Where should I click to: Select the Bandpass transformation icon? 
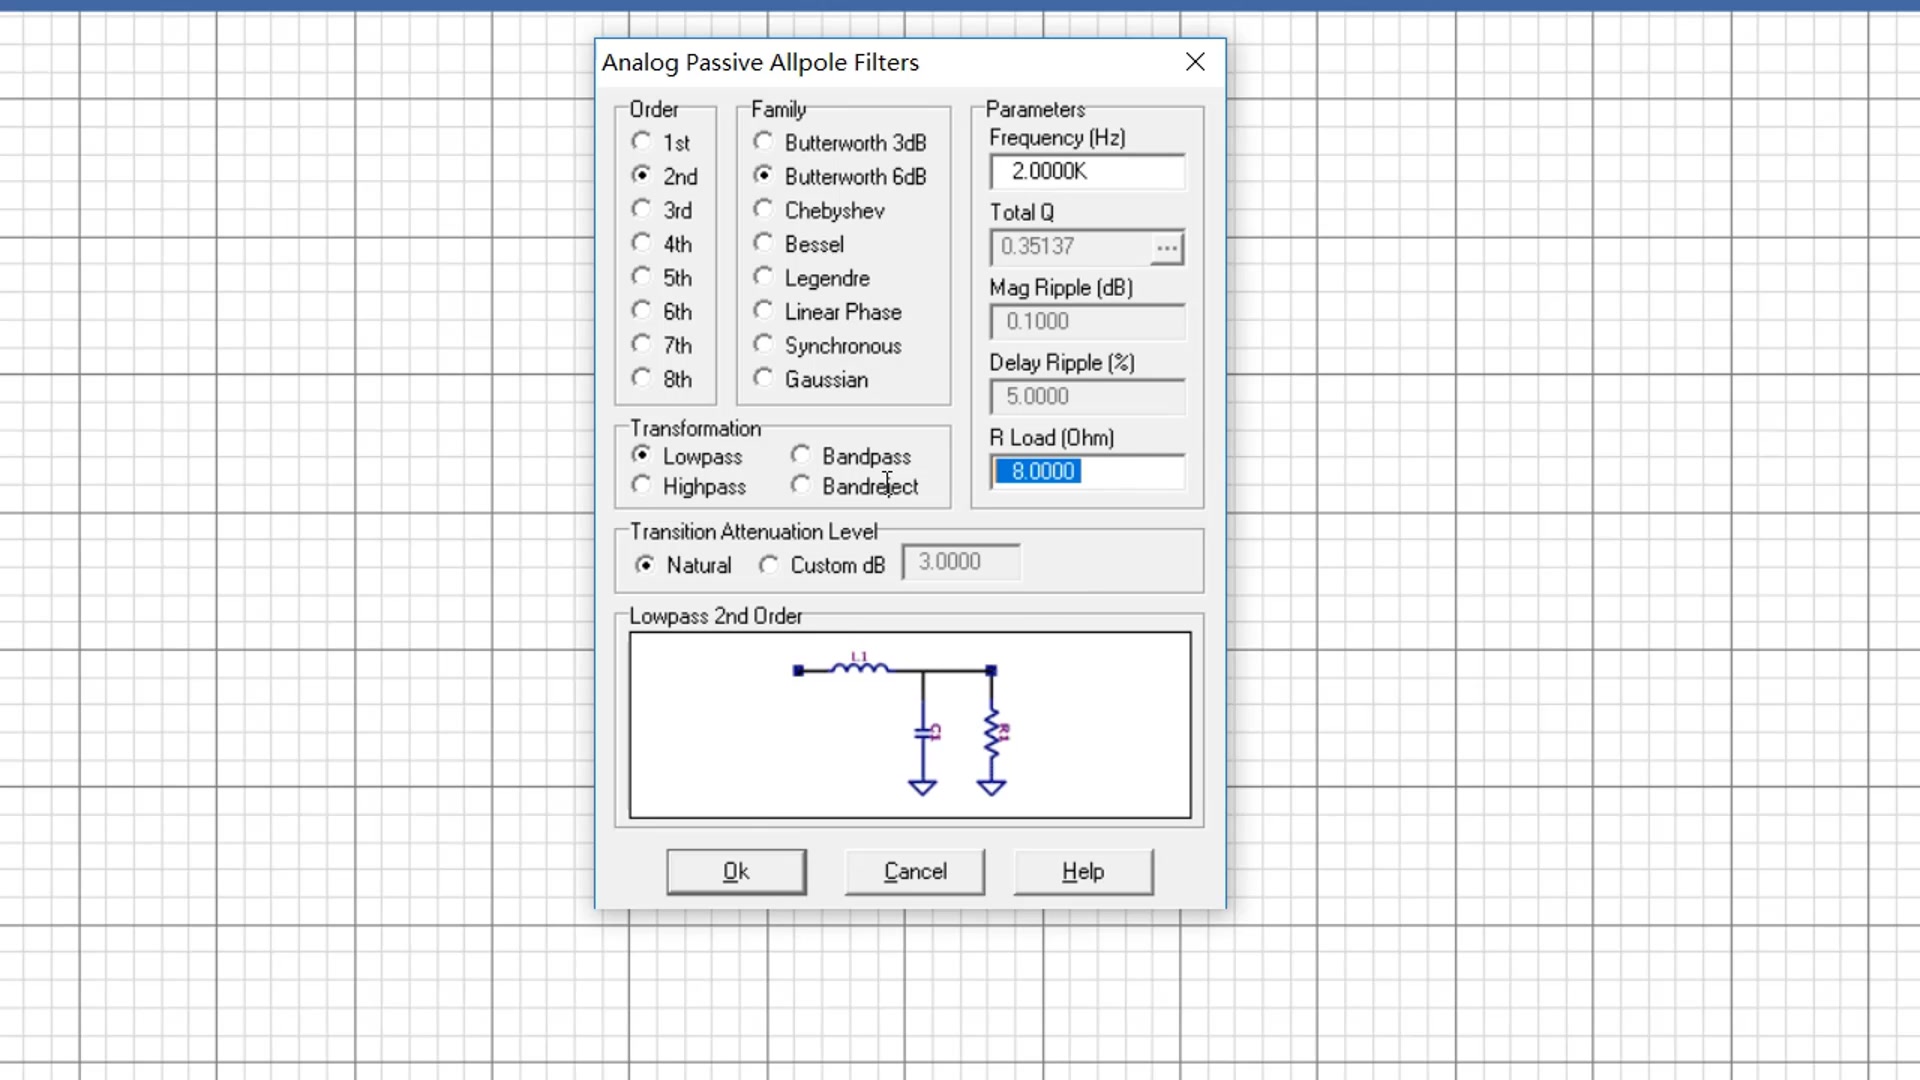pyautogui.click(x=800, y=455)
